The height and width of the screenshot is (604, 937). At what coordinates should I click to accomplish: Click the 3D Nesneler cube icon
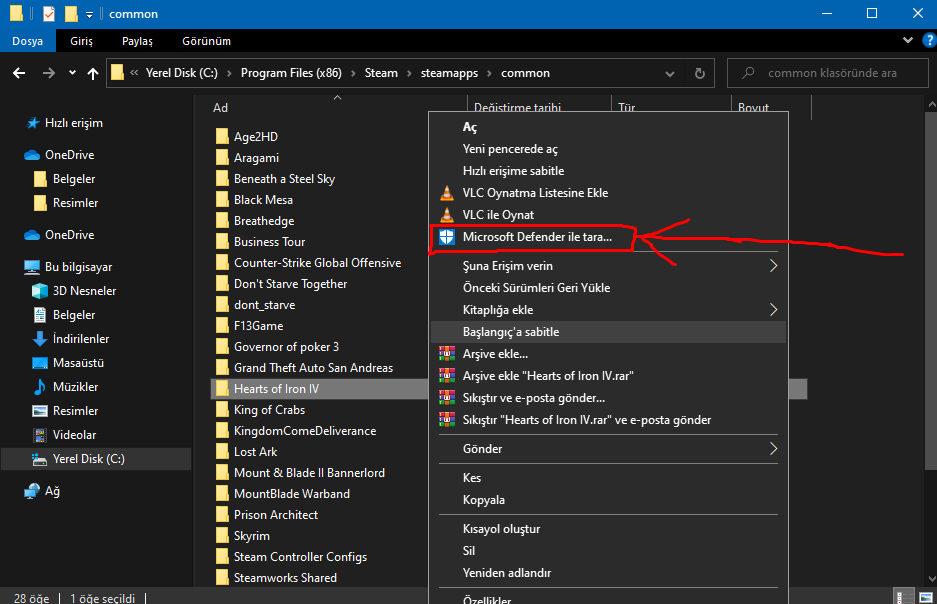coord(40,291)
